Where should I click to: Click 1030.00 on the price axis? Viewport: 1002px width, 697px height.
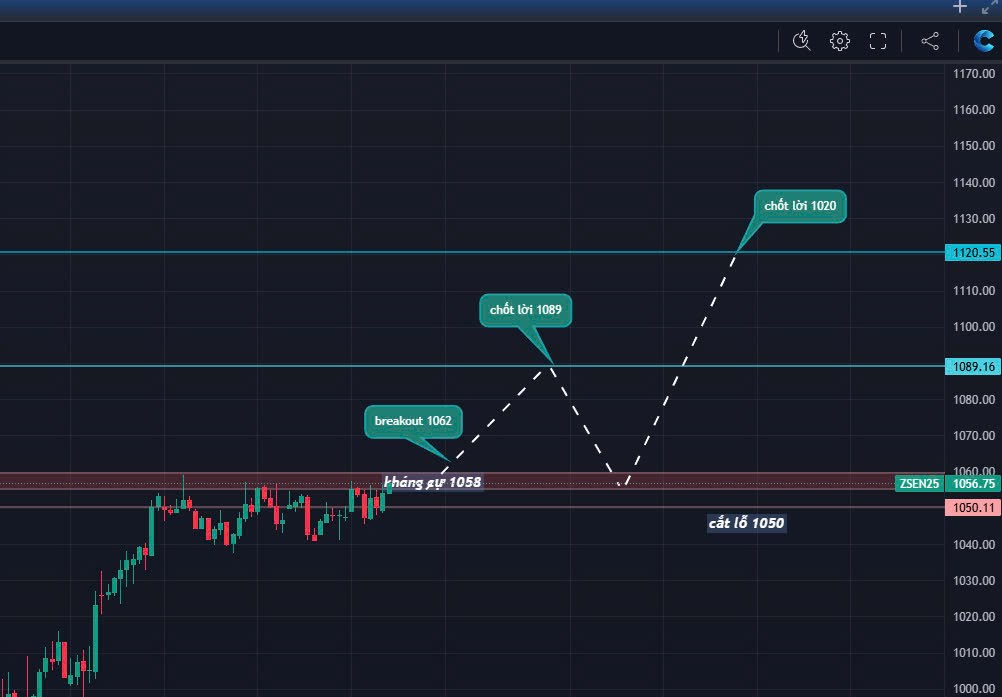pos(974,581)
